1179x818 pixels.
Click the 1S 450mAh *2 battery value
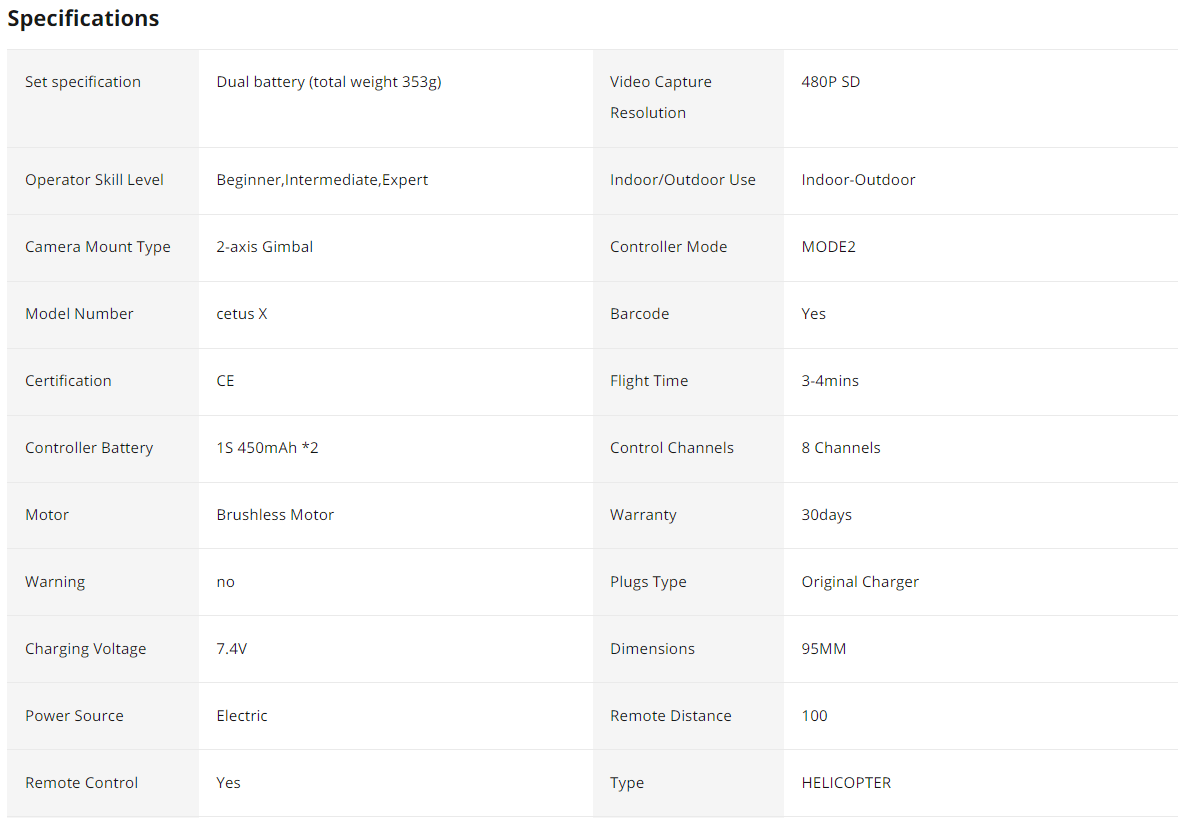tap(267, 447)
